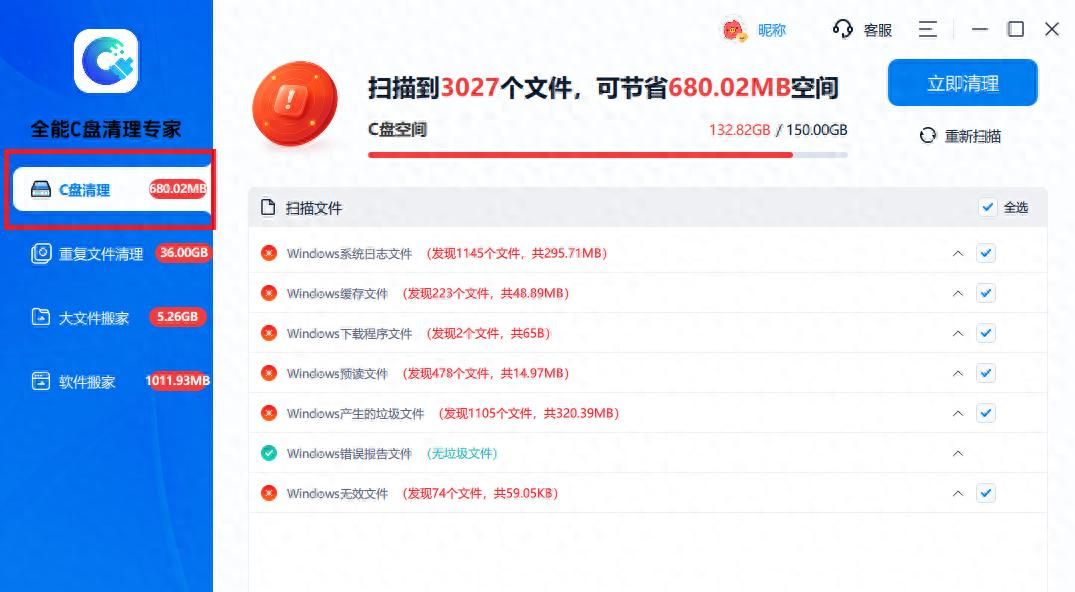This screenshot has height=592, width=1075.
Task: Open the hamburger menu icon
Action: pos(928,29)
